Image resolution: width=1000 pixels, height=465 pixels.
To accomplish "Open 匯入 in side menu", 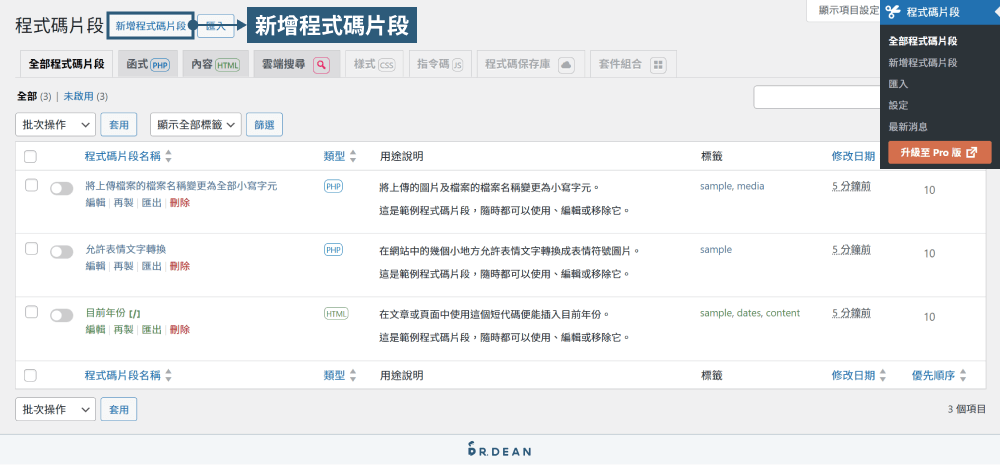I will click(x=898, y=84).
